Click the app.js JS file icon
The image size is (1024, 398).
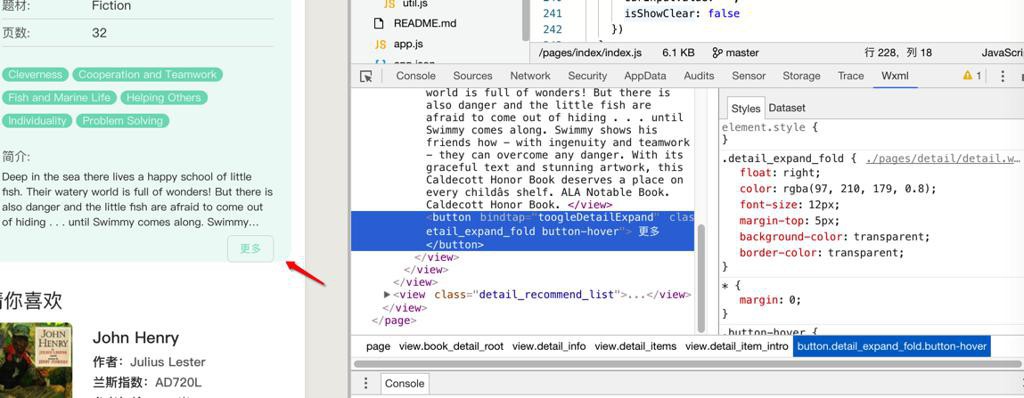[380, 44]
